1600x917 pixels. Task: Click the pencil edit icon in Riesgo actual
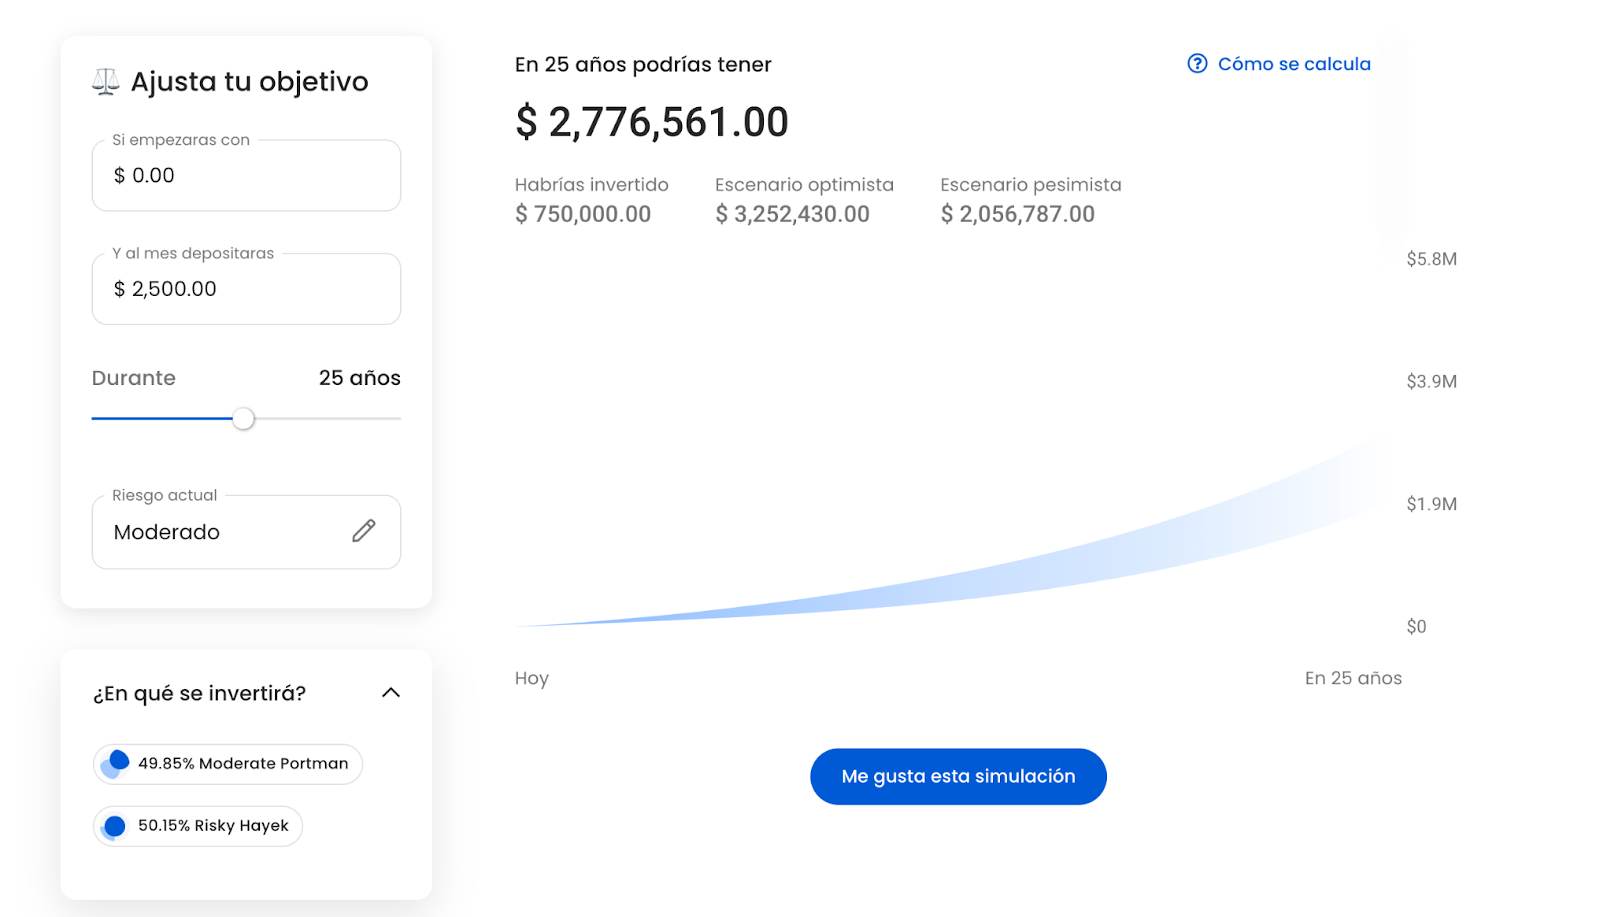364,531
